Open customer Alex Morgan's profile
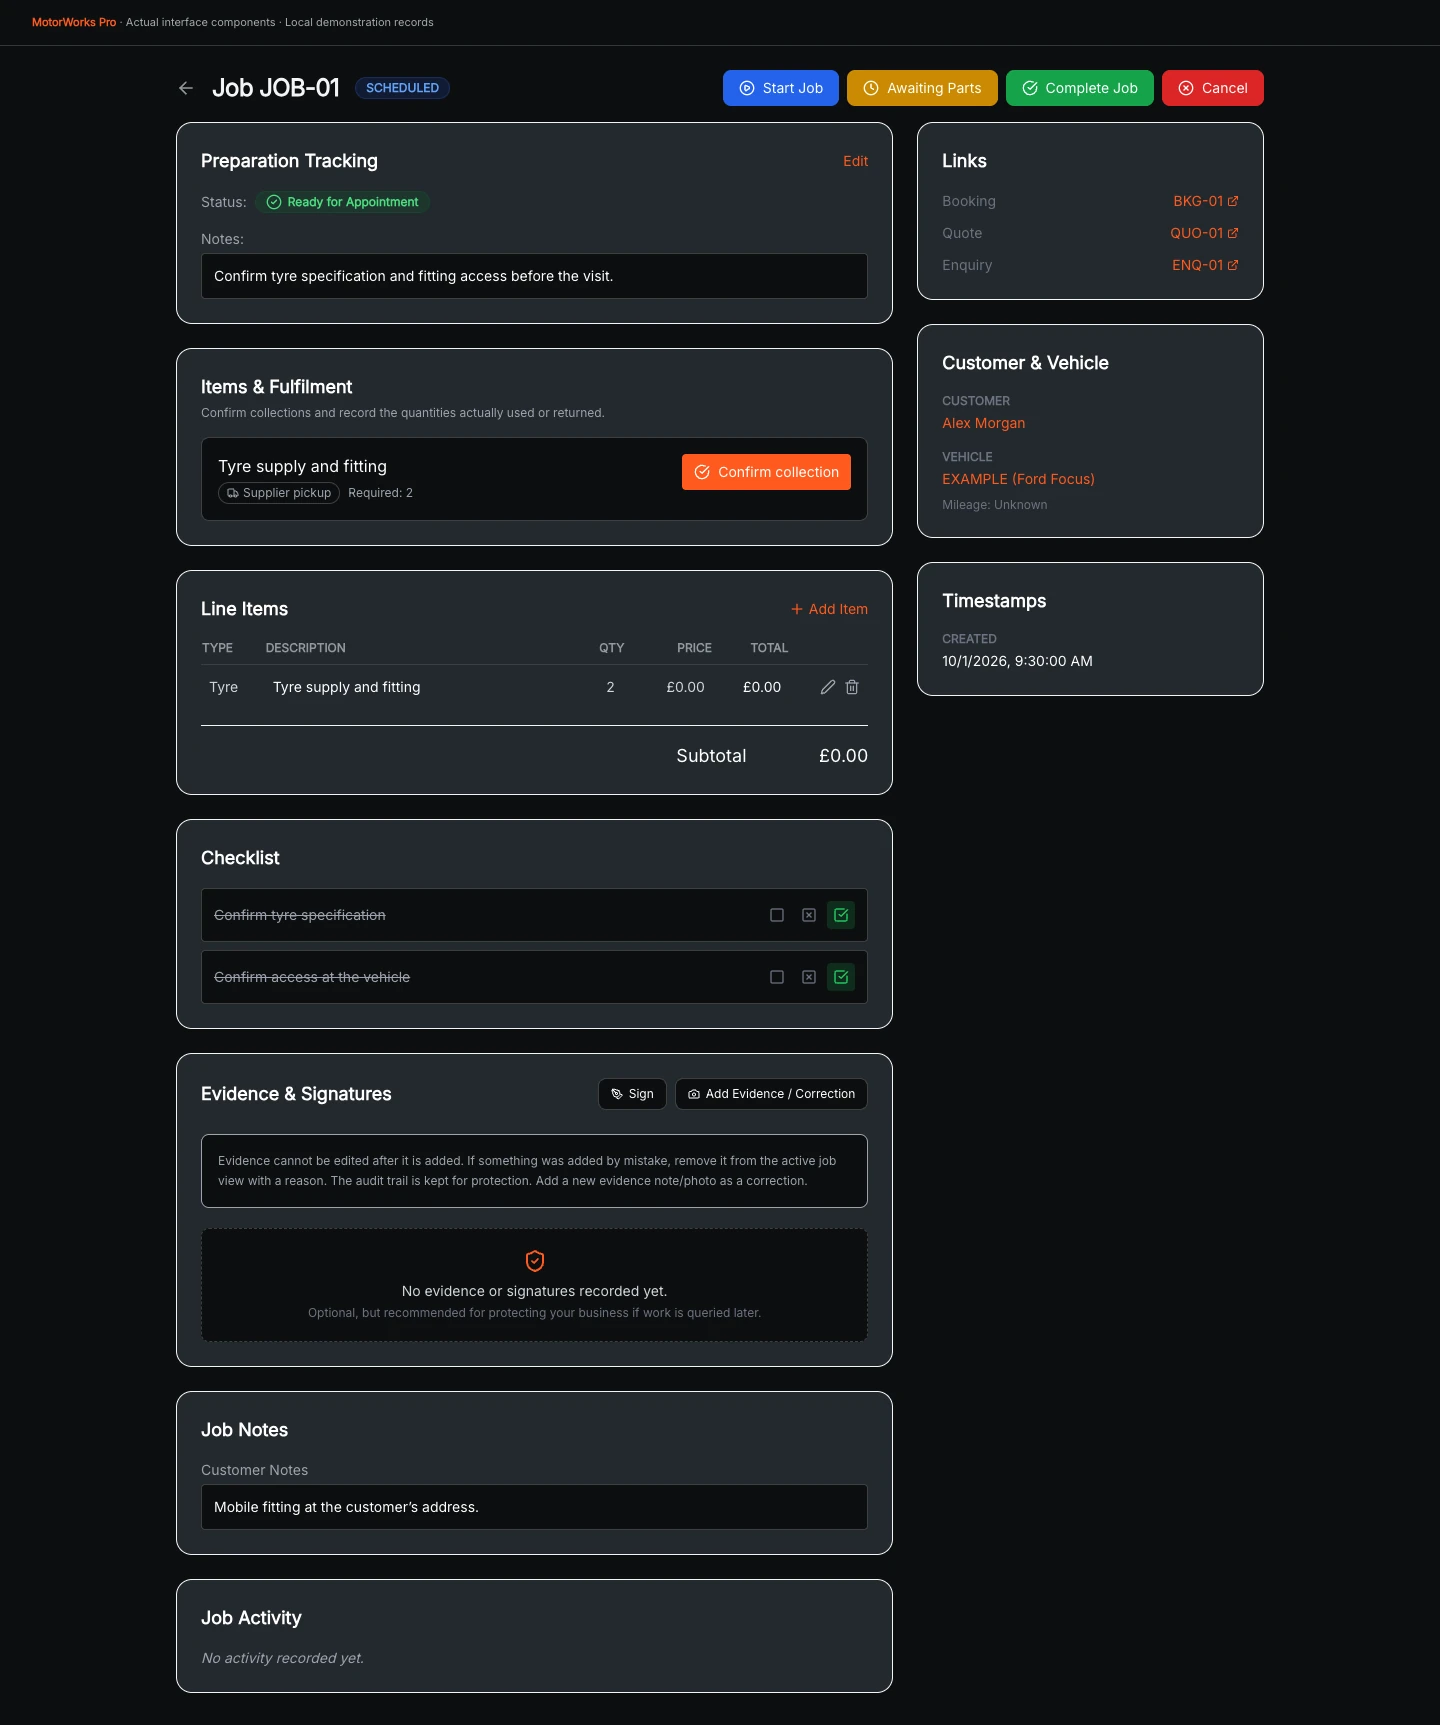The width and height of the screenshot is (1440, 1725). click(983, 423)
